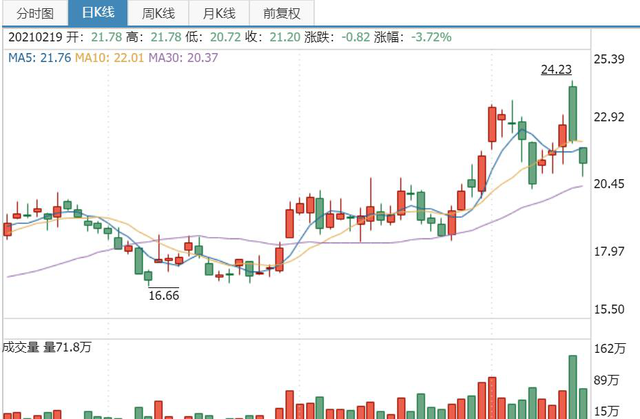Image resolution: width=640 pixels, height=419 pixels.
Task: Click the percent change -3.72%
Action: [x=431, y=37]
